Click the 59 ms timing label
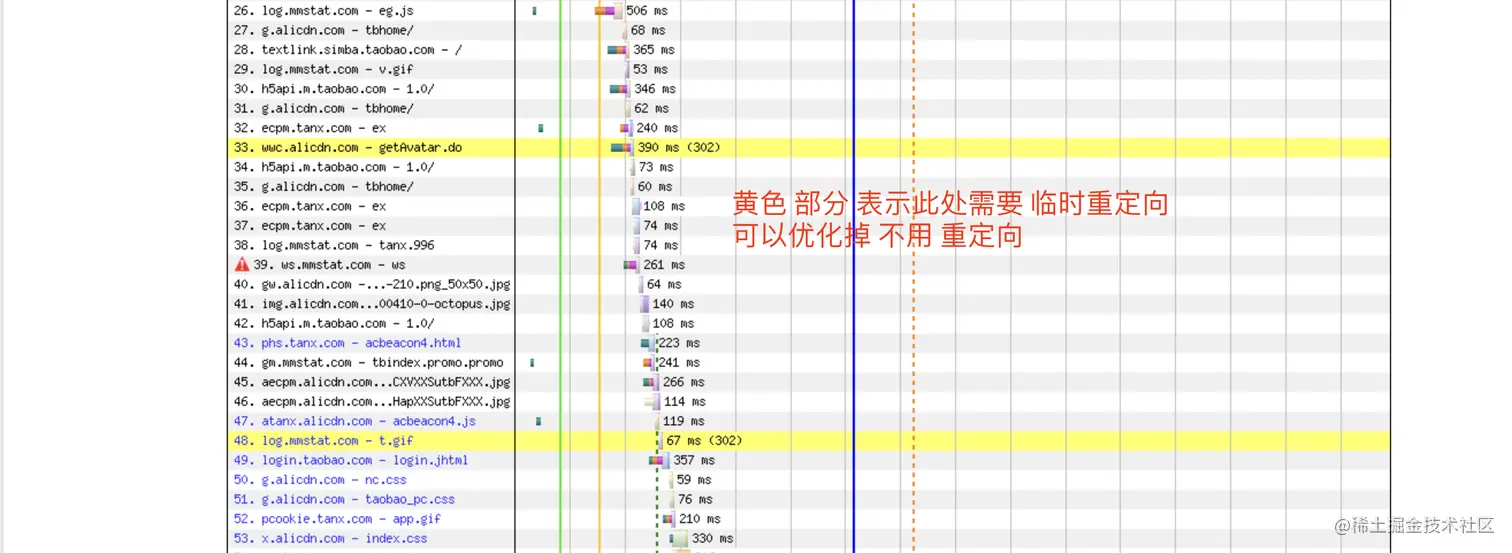The height and width of the screenshot is (553, 1512). tap(694, 480)
